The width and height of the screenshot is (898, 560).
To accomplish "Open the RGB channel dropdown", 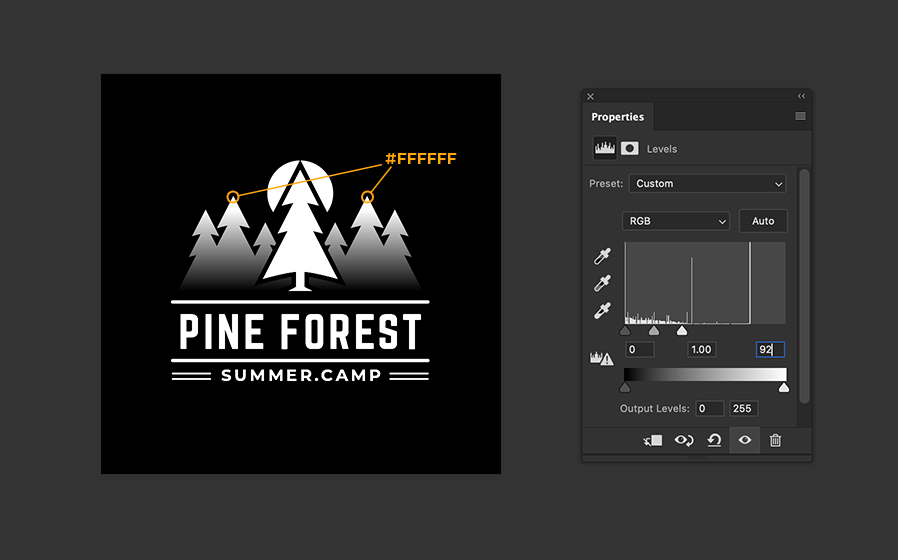I will (676, 221).
